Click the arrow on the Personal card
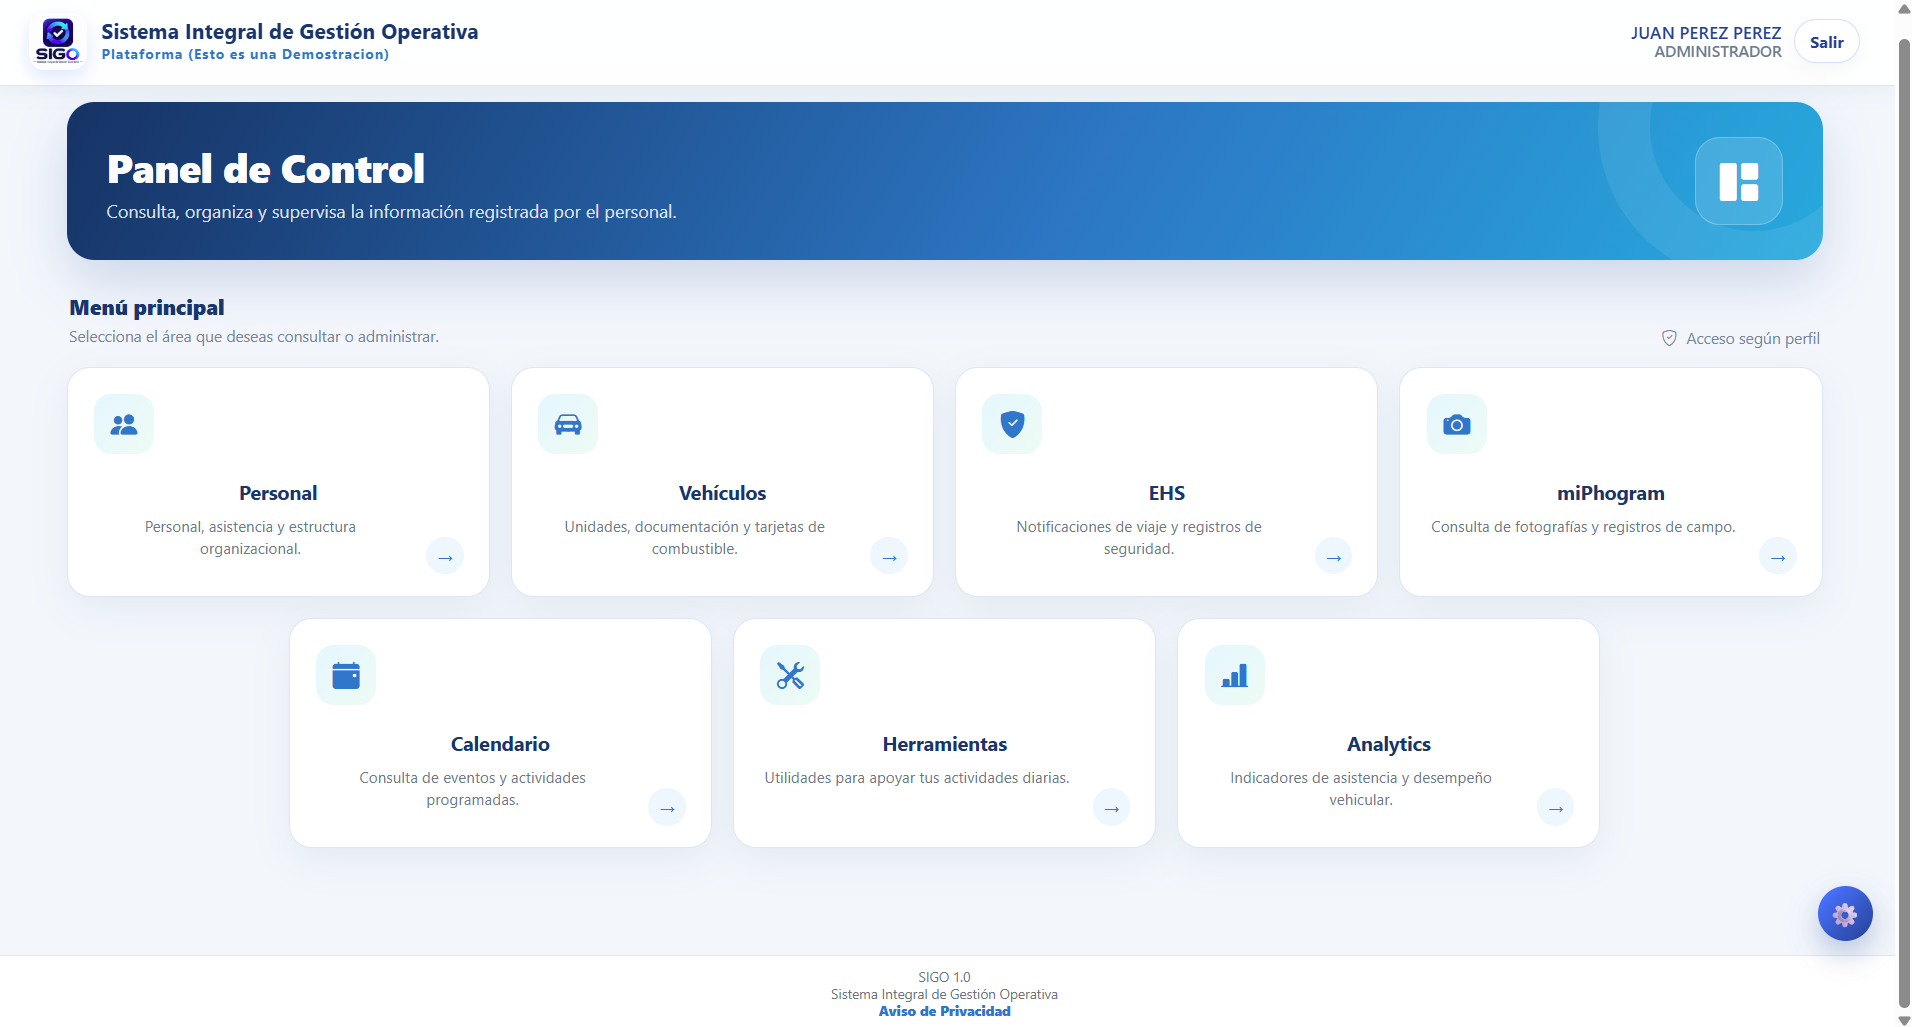1912x1027 pixels. click(x=445, y=556)
